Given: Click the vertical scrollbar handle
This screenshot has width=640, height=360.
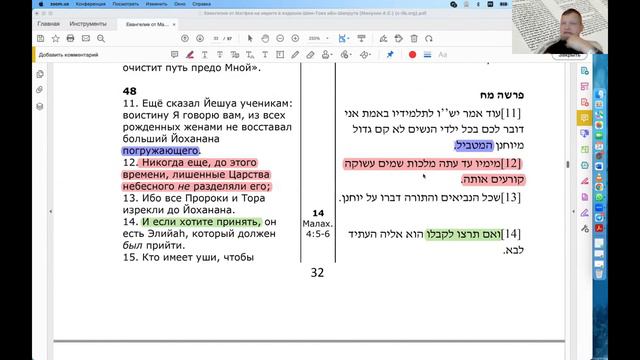Looking at the screenshot, I should (567, 164).
